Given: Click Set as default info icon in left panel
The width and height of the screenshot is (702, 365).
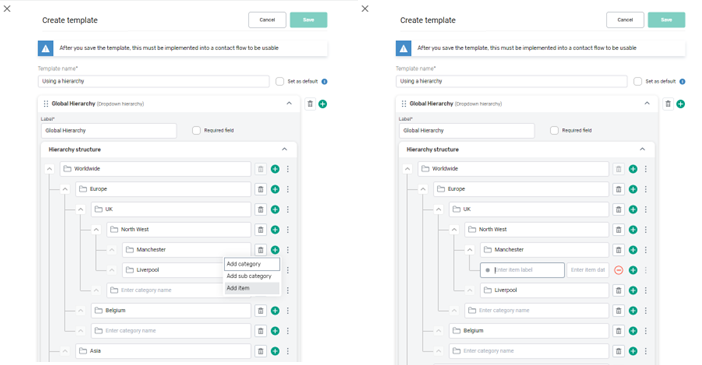Looking at the screenshot, I should pyautogui.click(x=325, y=82).
